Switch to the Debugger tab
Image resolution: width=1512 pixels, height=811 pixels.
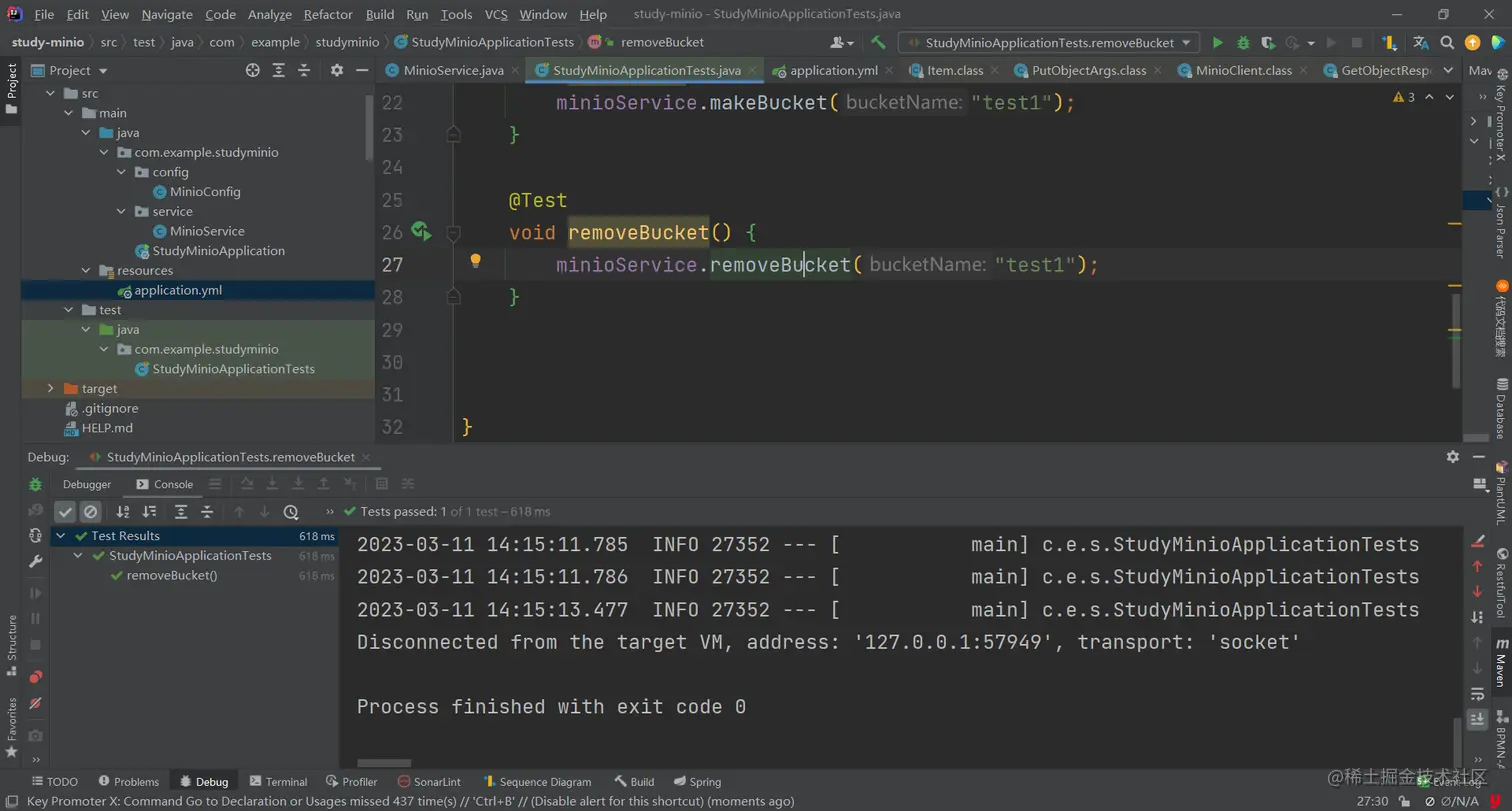pos(87,484)
